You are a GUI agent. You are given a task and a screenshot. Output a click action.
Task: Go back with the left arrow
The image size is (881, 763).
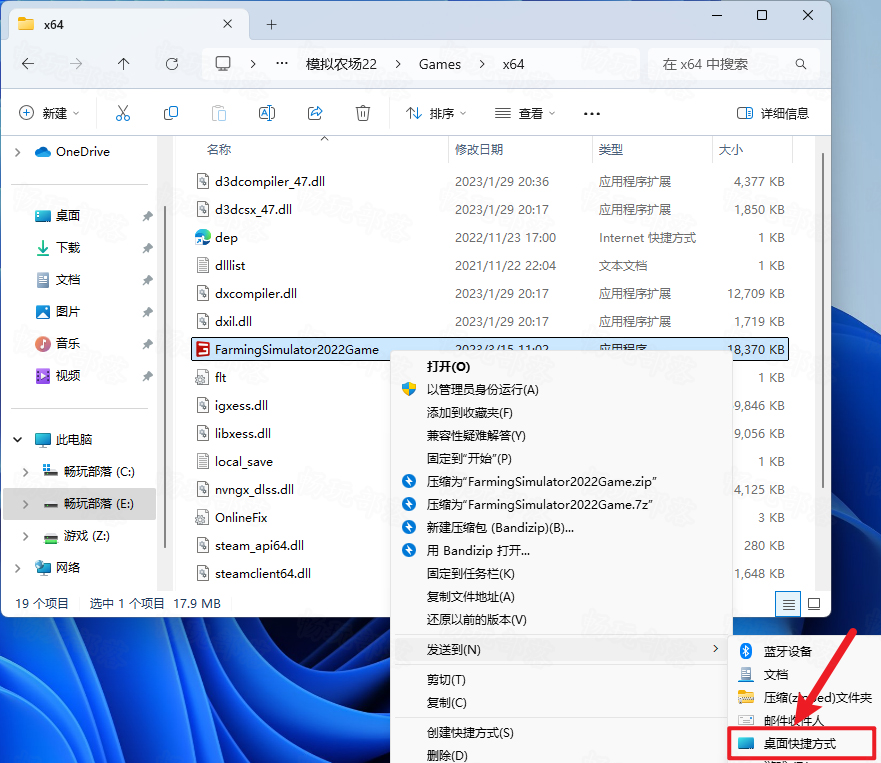point(28,64)
